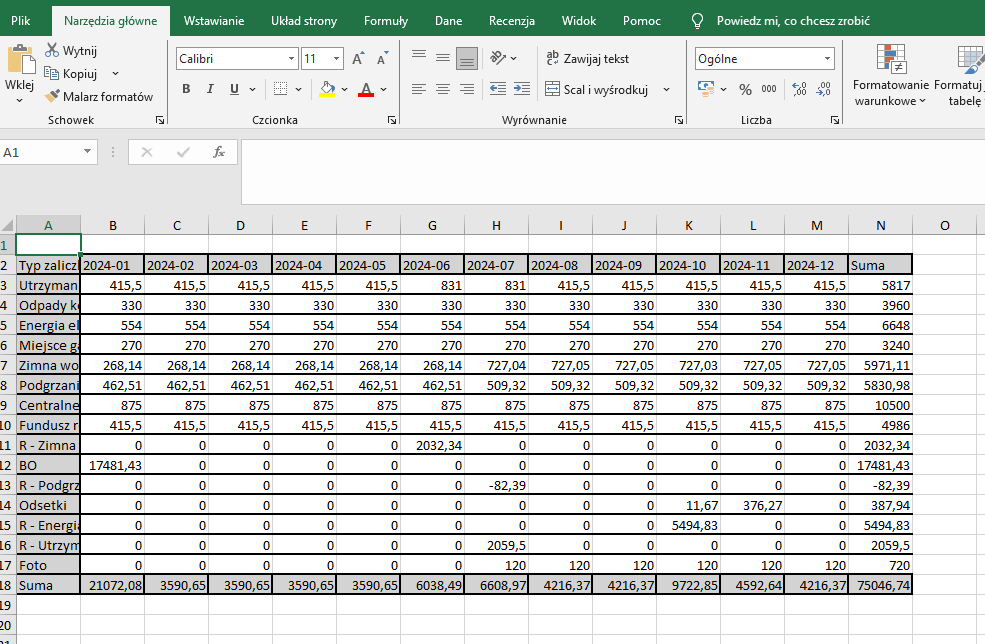Click the insert function fx icon

219,152
